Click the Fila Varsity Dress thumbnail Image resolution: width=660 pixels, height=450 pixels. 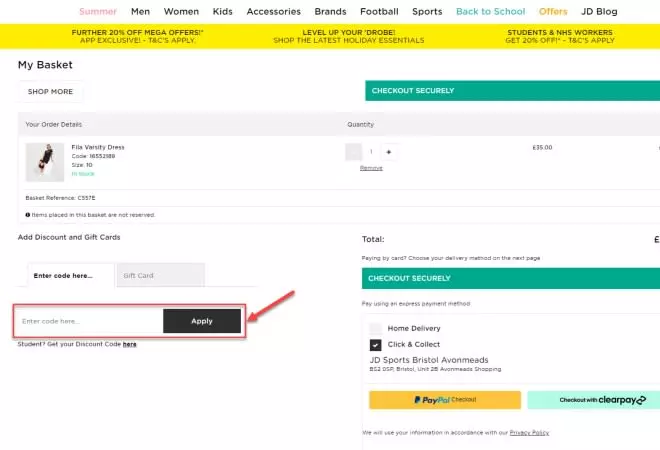[x=45, y=161]
